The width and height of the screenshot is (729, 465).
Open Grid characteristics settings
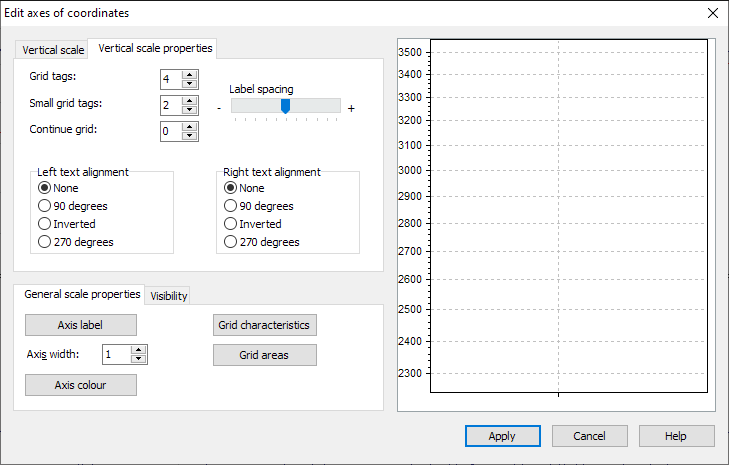point(265,325)
